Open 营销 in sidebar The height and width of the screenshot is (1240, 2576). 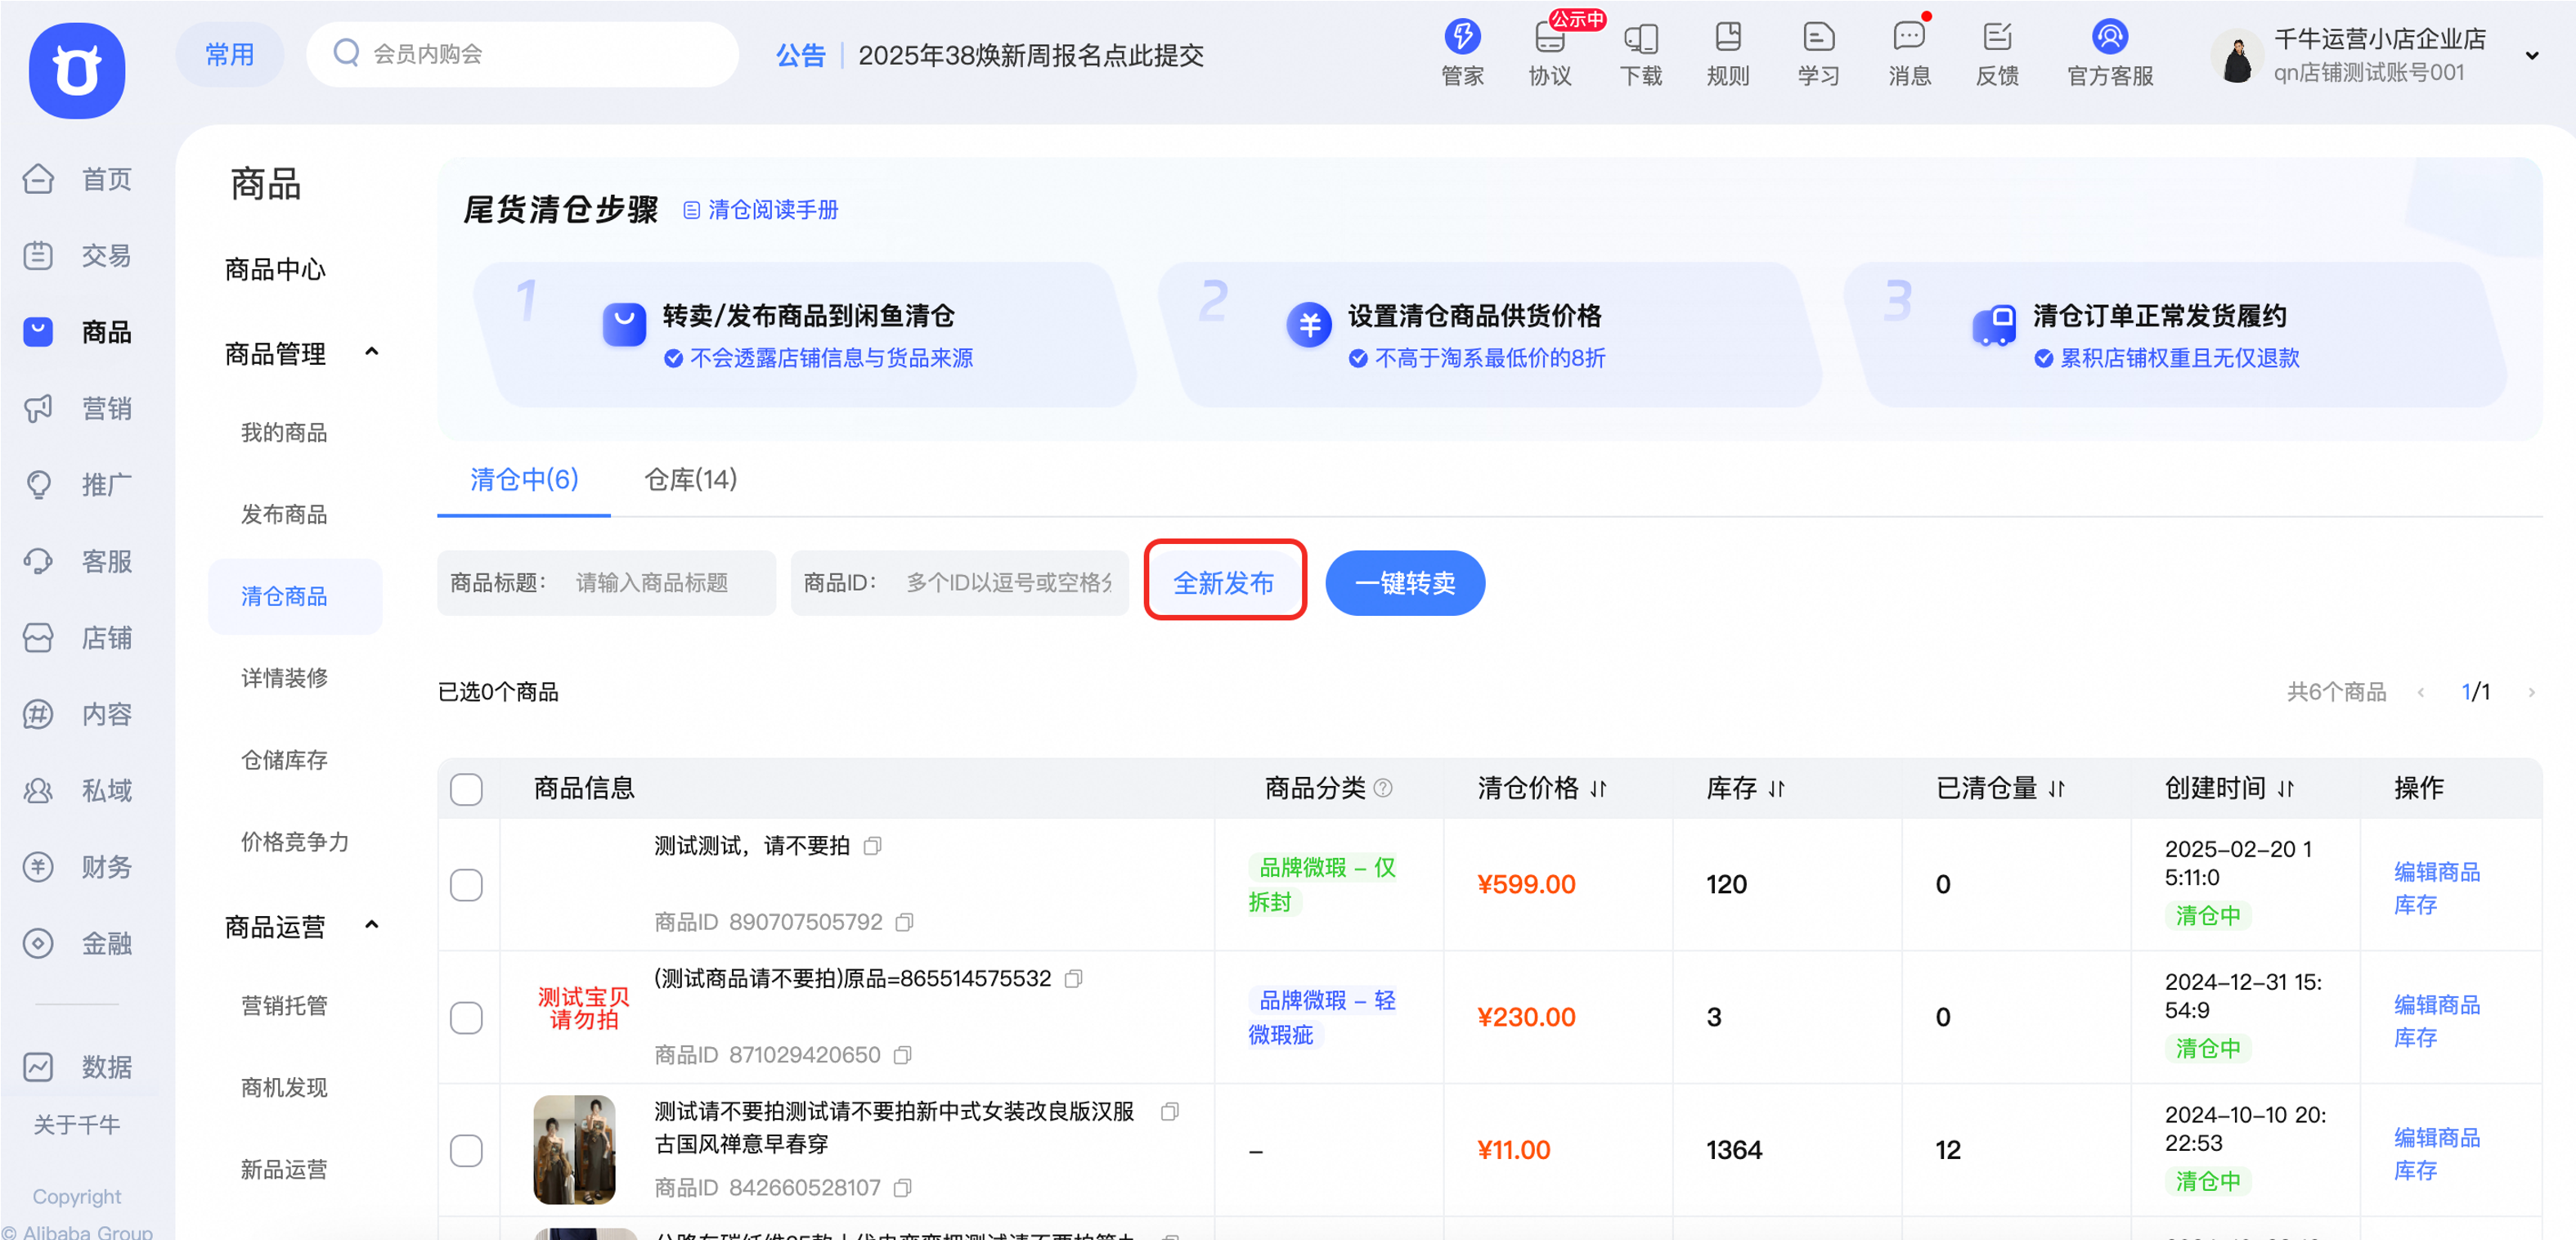(x=78, y=408)
